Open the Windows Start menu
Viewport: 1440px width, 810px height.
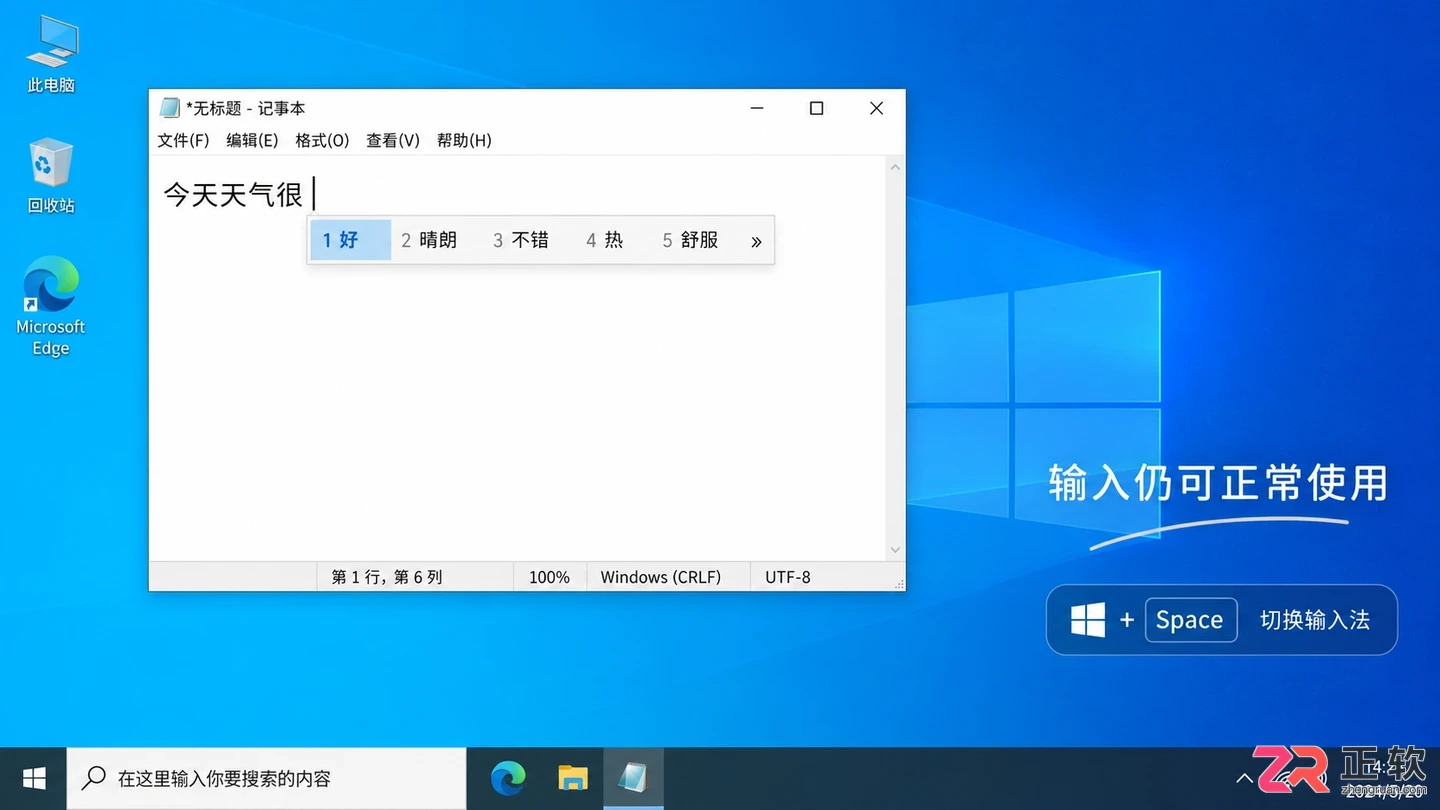pyautogui.click(x=34, y=778)
